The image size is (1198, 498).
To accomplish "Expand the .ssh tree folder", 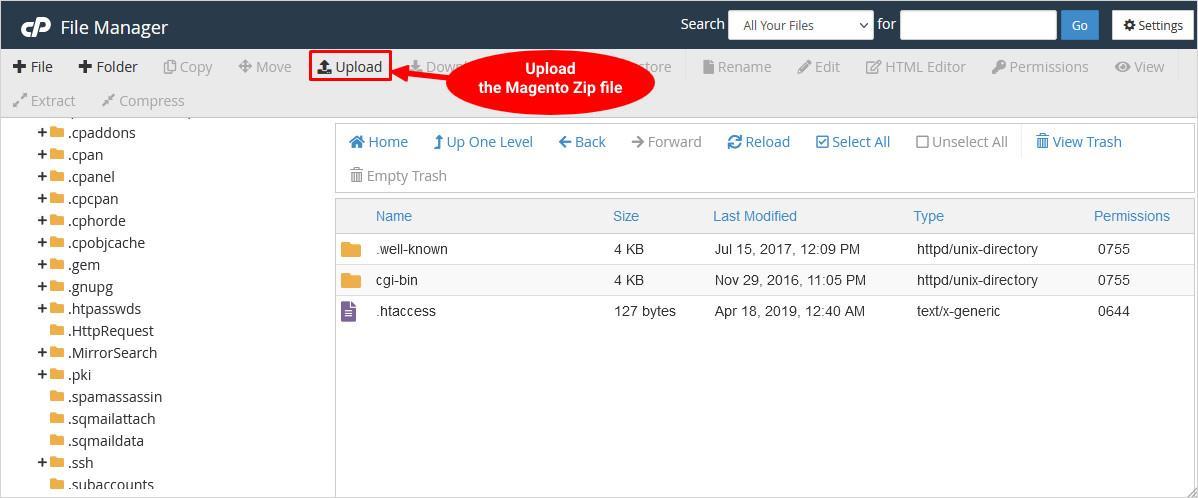I will pyautogui.click(x=42, y=463).
